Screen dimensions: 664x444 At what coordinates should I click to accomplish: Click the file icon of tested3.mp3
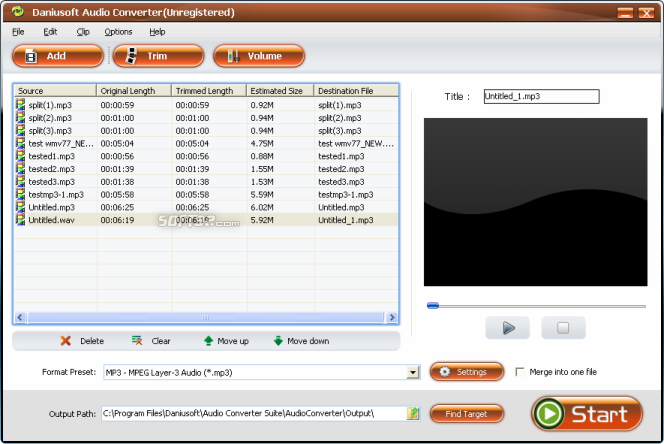pos(20,181)
